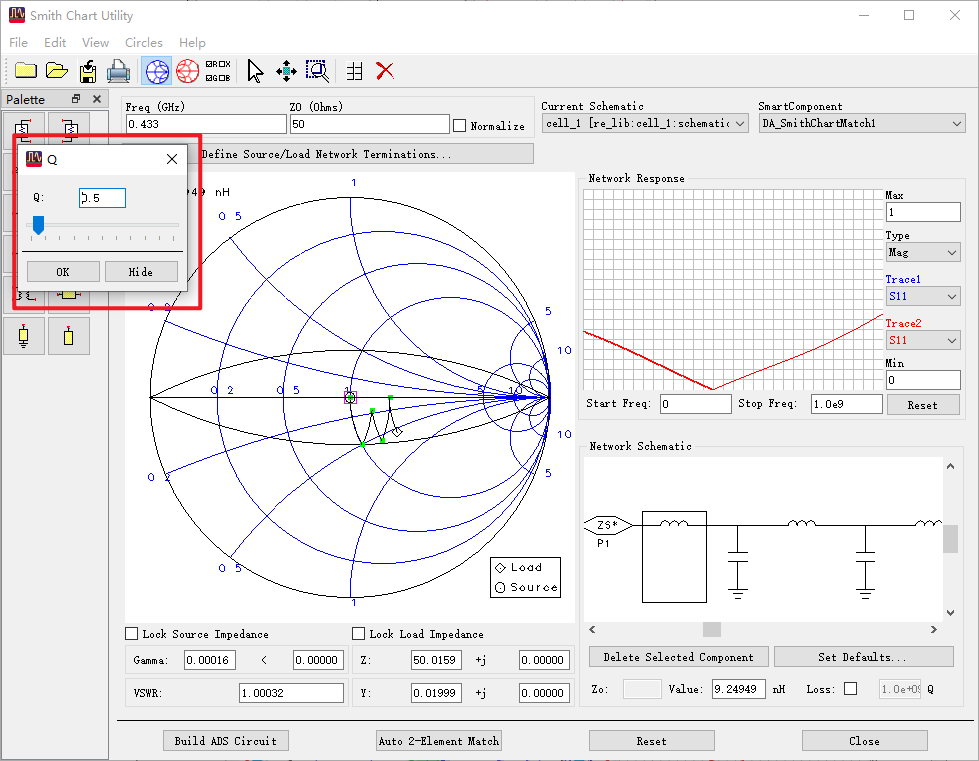Open the Current Schematic dropdown
Viewport: 979px width, 761px height.
[645, 124]
